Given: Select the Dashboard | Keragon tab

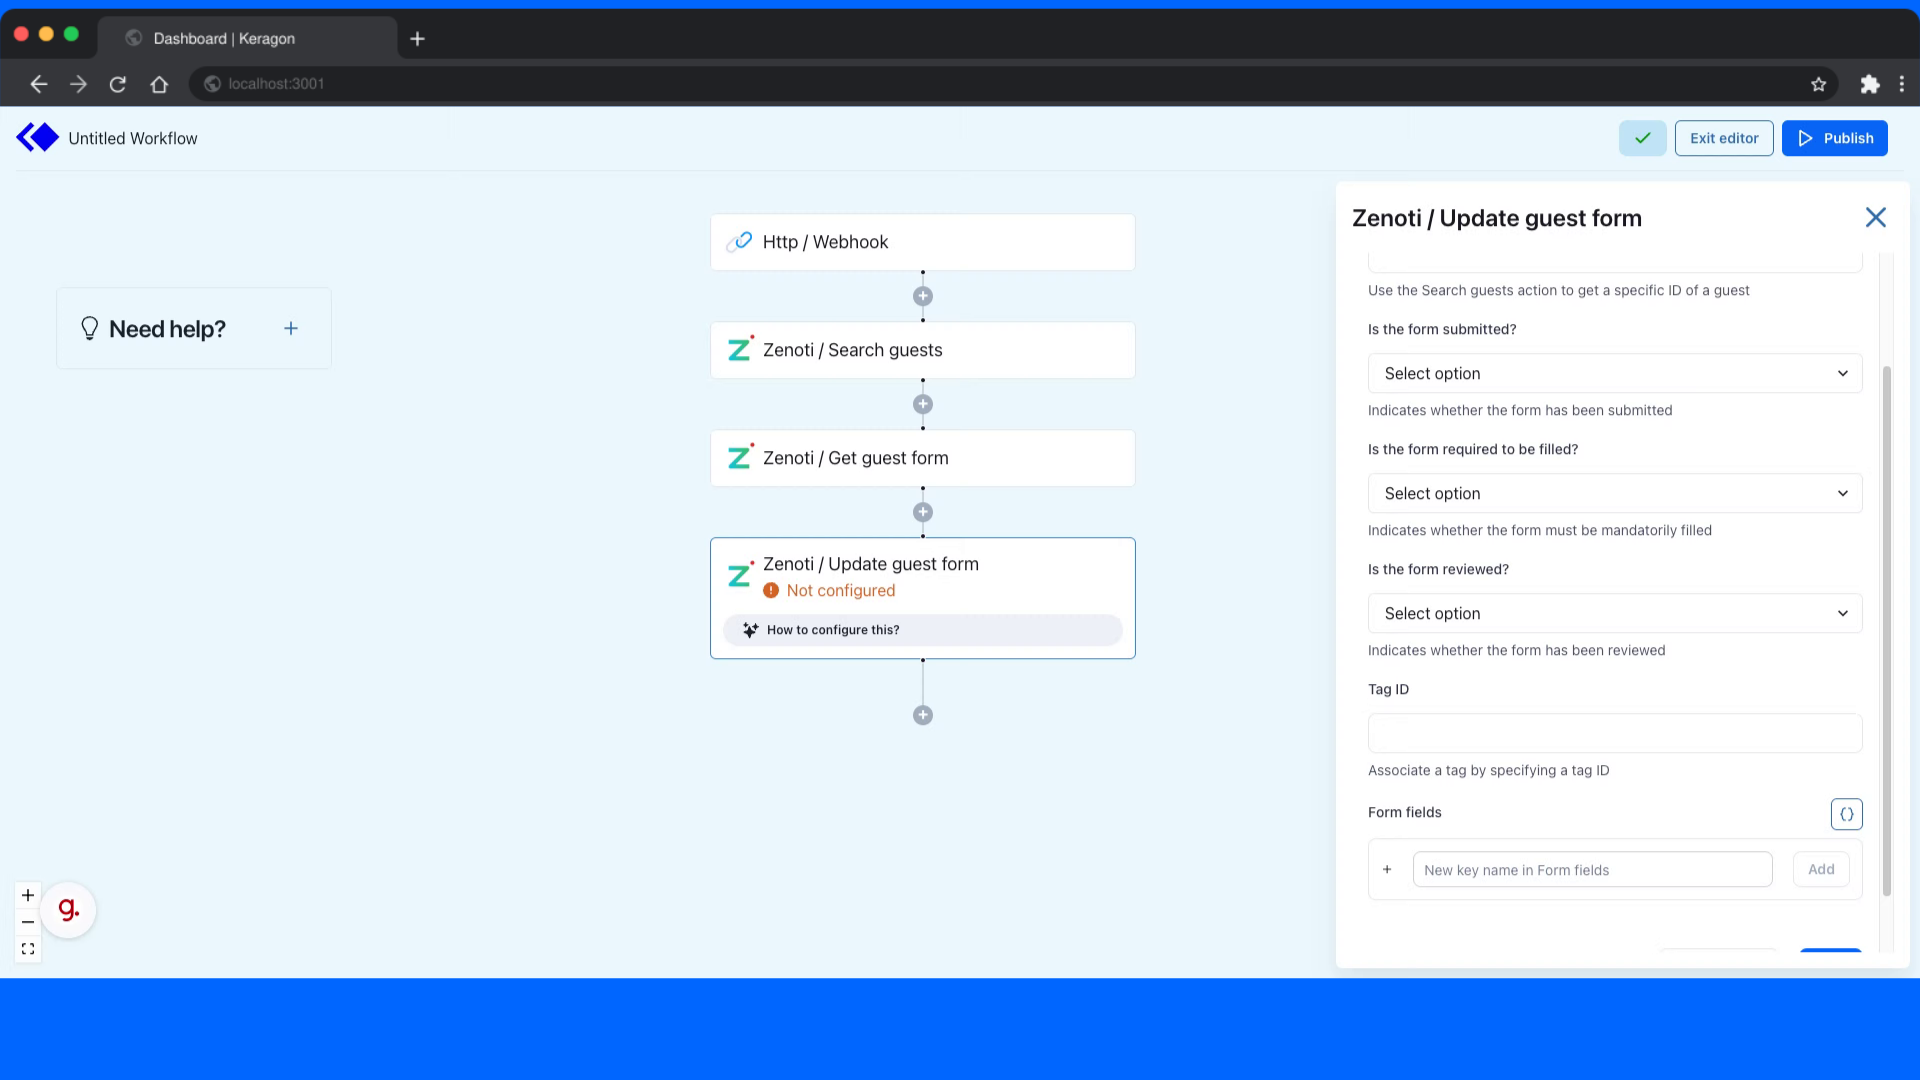Looking at the screenshot, I should [247, 38].
